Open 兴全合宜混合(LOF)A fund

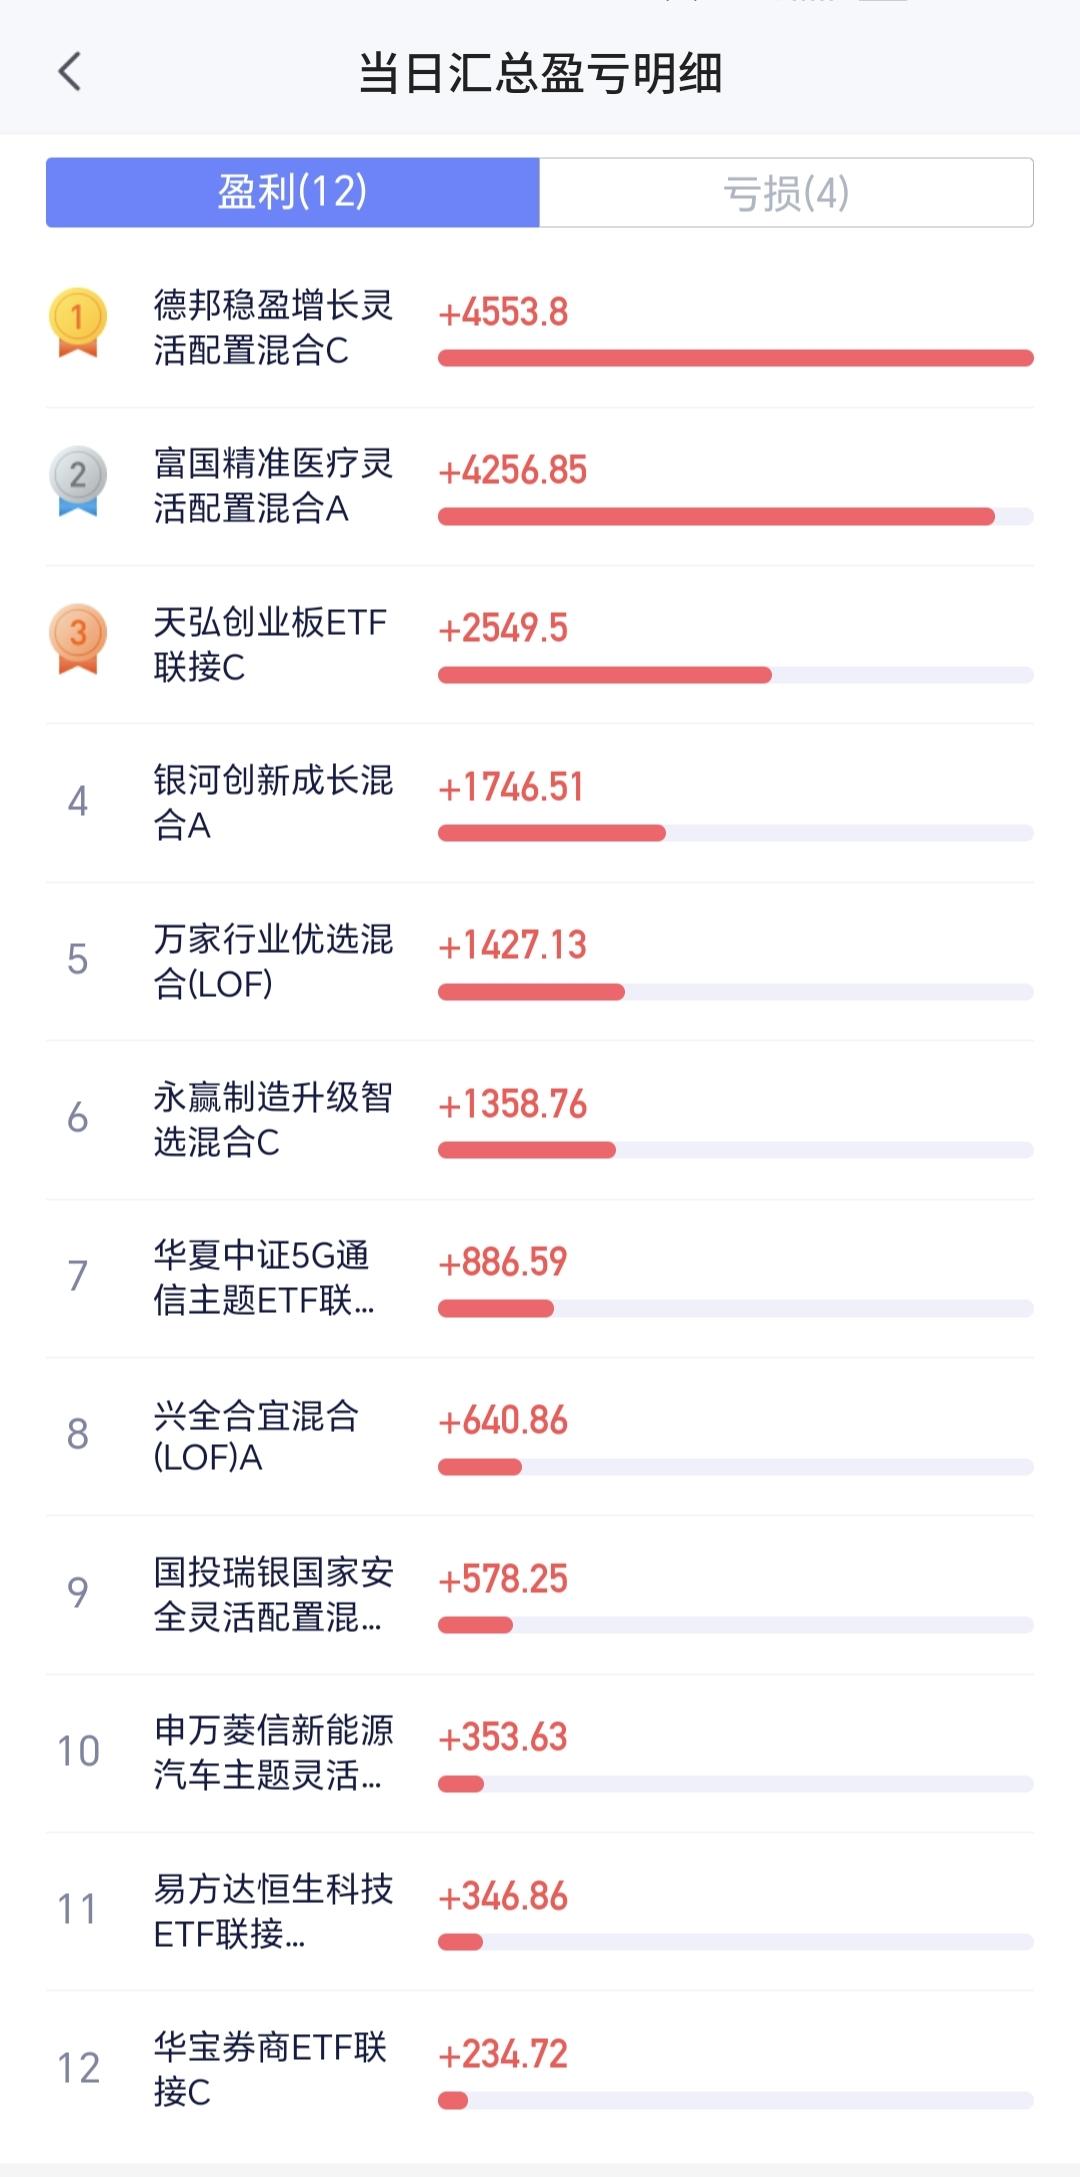point(540,1436)
